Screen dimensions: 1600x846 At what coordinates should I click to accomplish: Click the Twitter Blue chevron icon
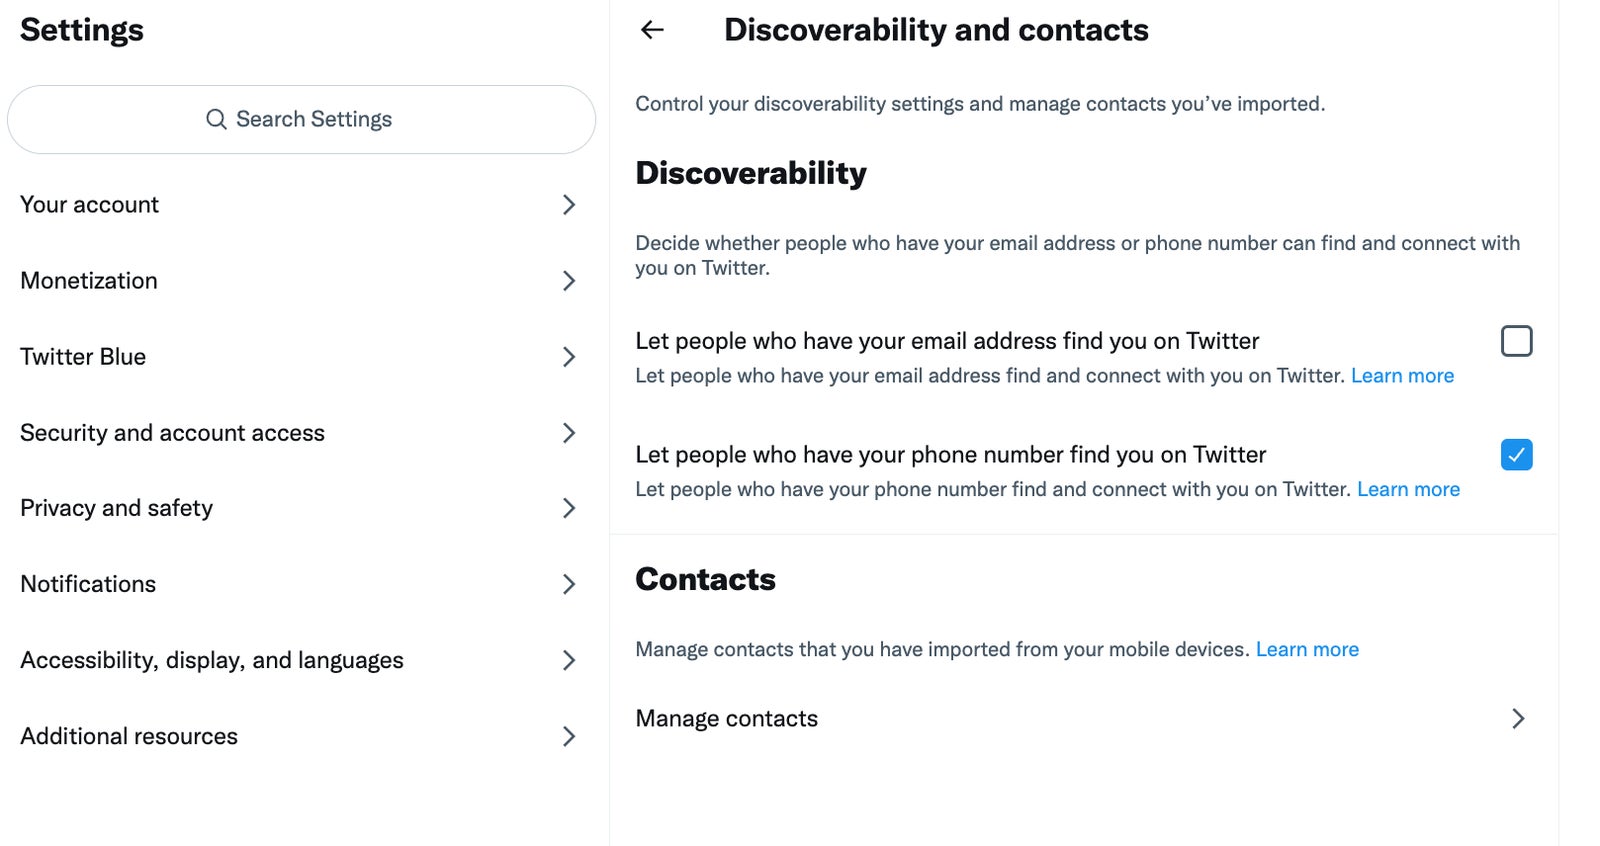[570, 357]
